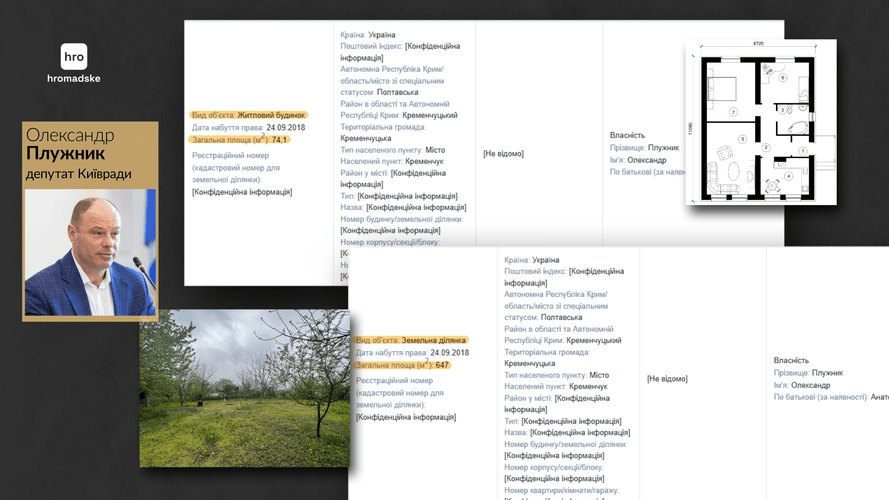Open the garden land plot photo
Viewport: 889px width, 500px height.
244,388
